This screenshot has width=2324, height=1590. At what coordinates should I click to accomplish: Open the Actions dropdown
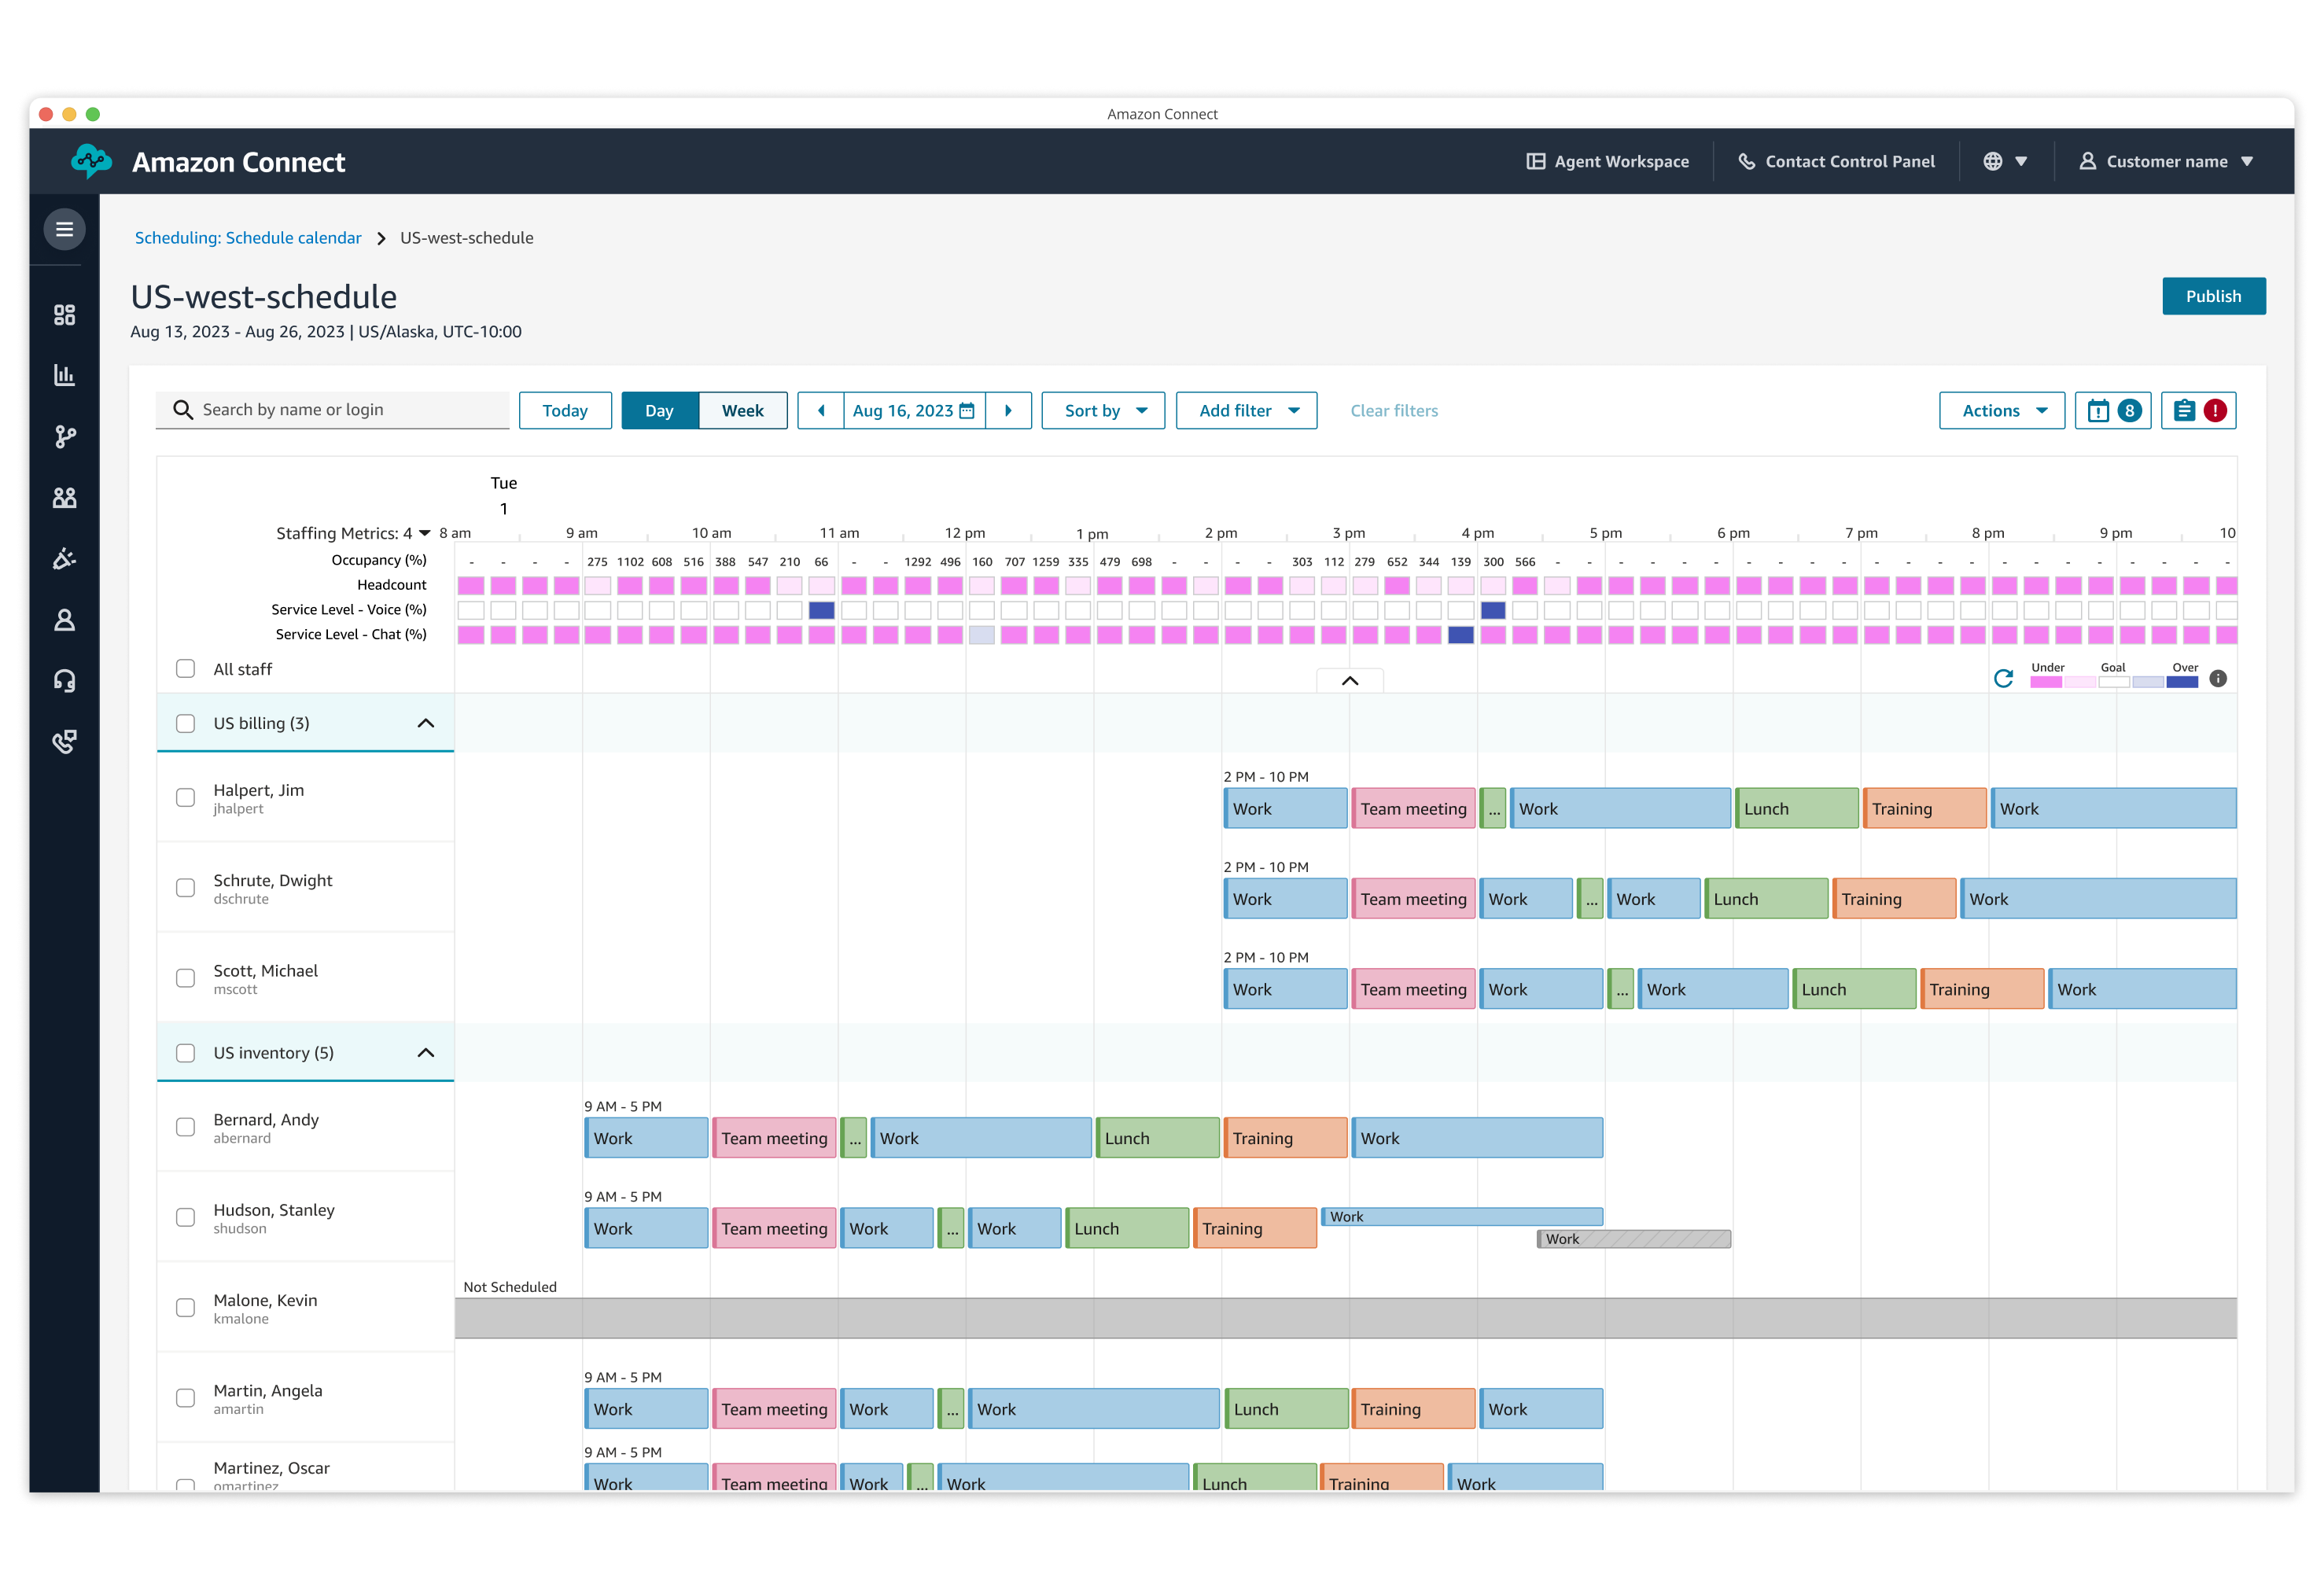pyautogui.click(x=2001, y=410)
